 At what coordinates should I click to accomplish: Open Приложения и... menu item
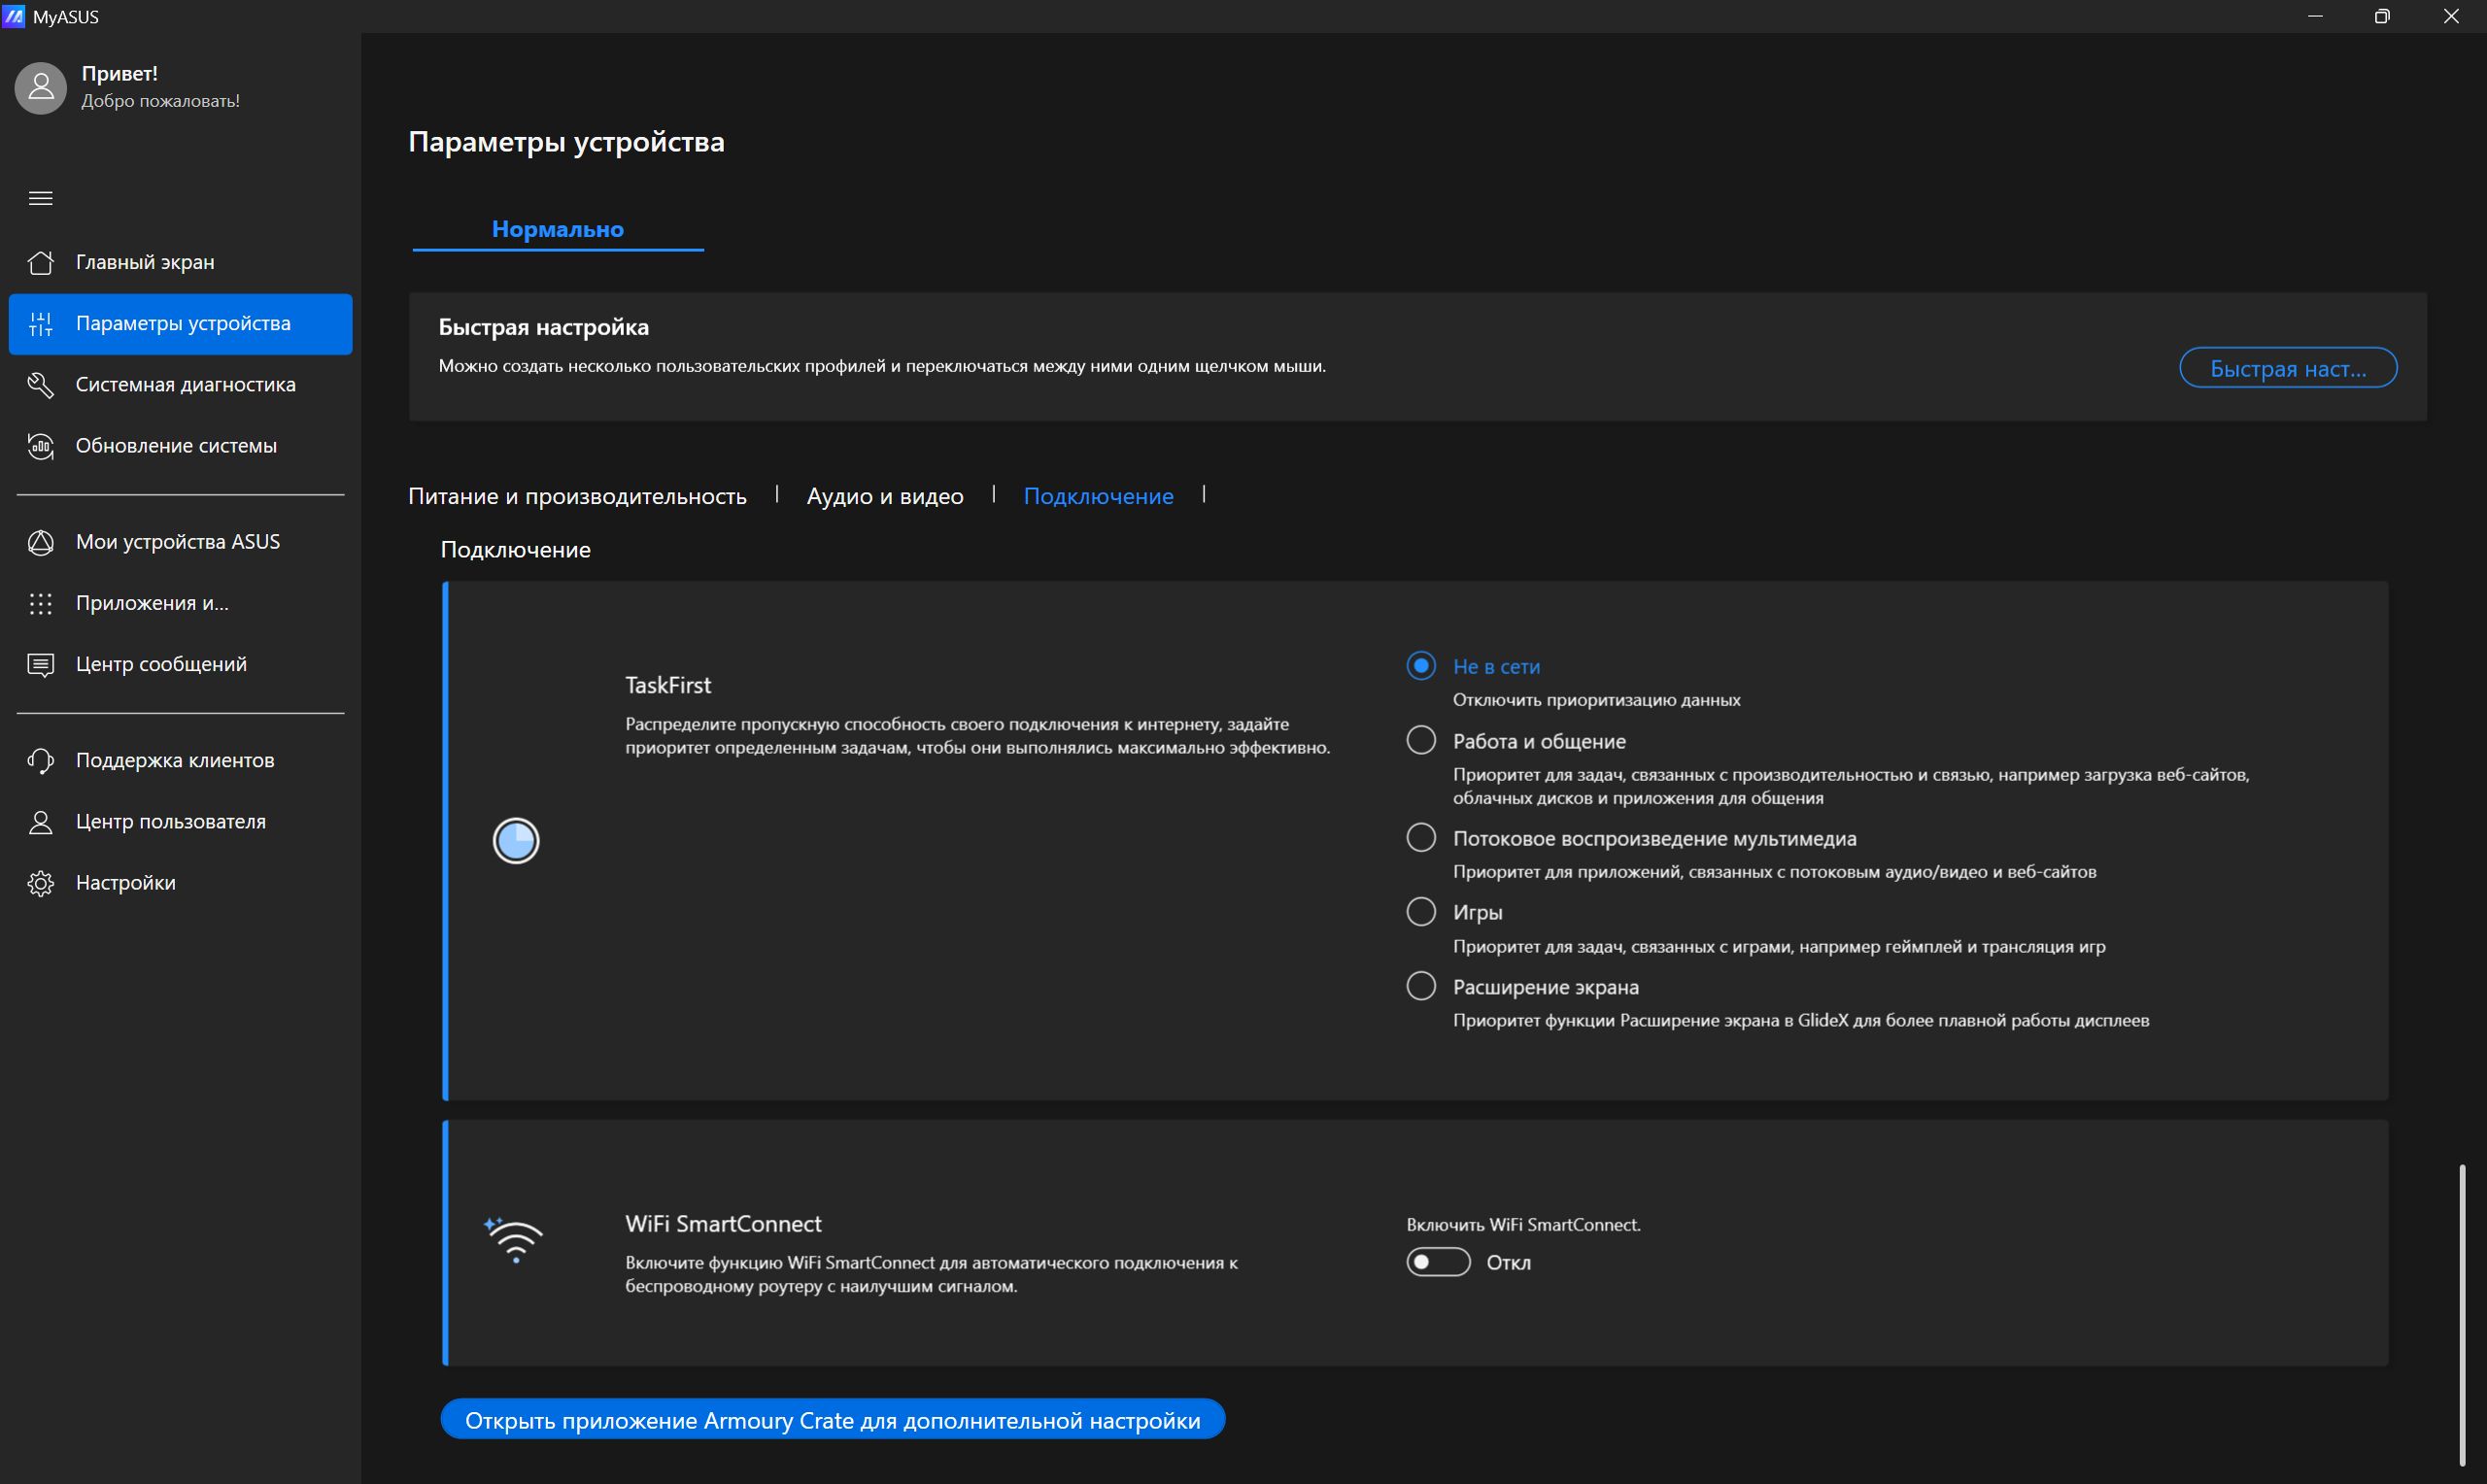point(180,603)
